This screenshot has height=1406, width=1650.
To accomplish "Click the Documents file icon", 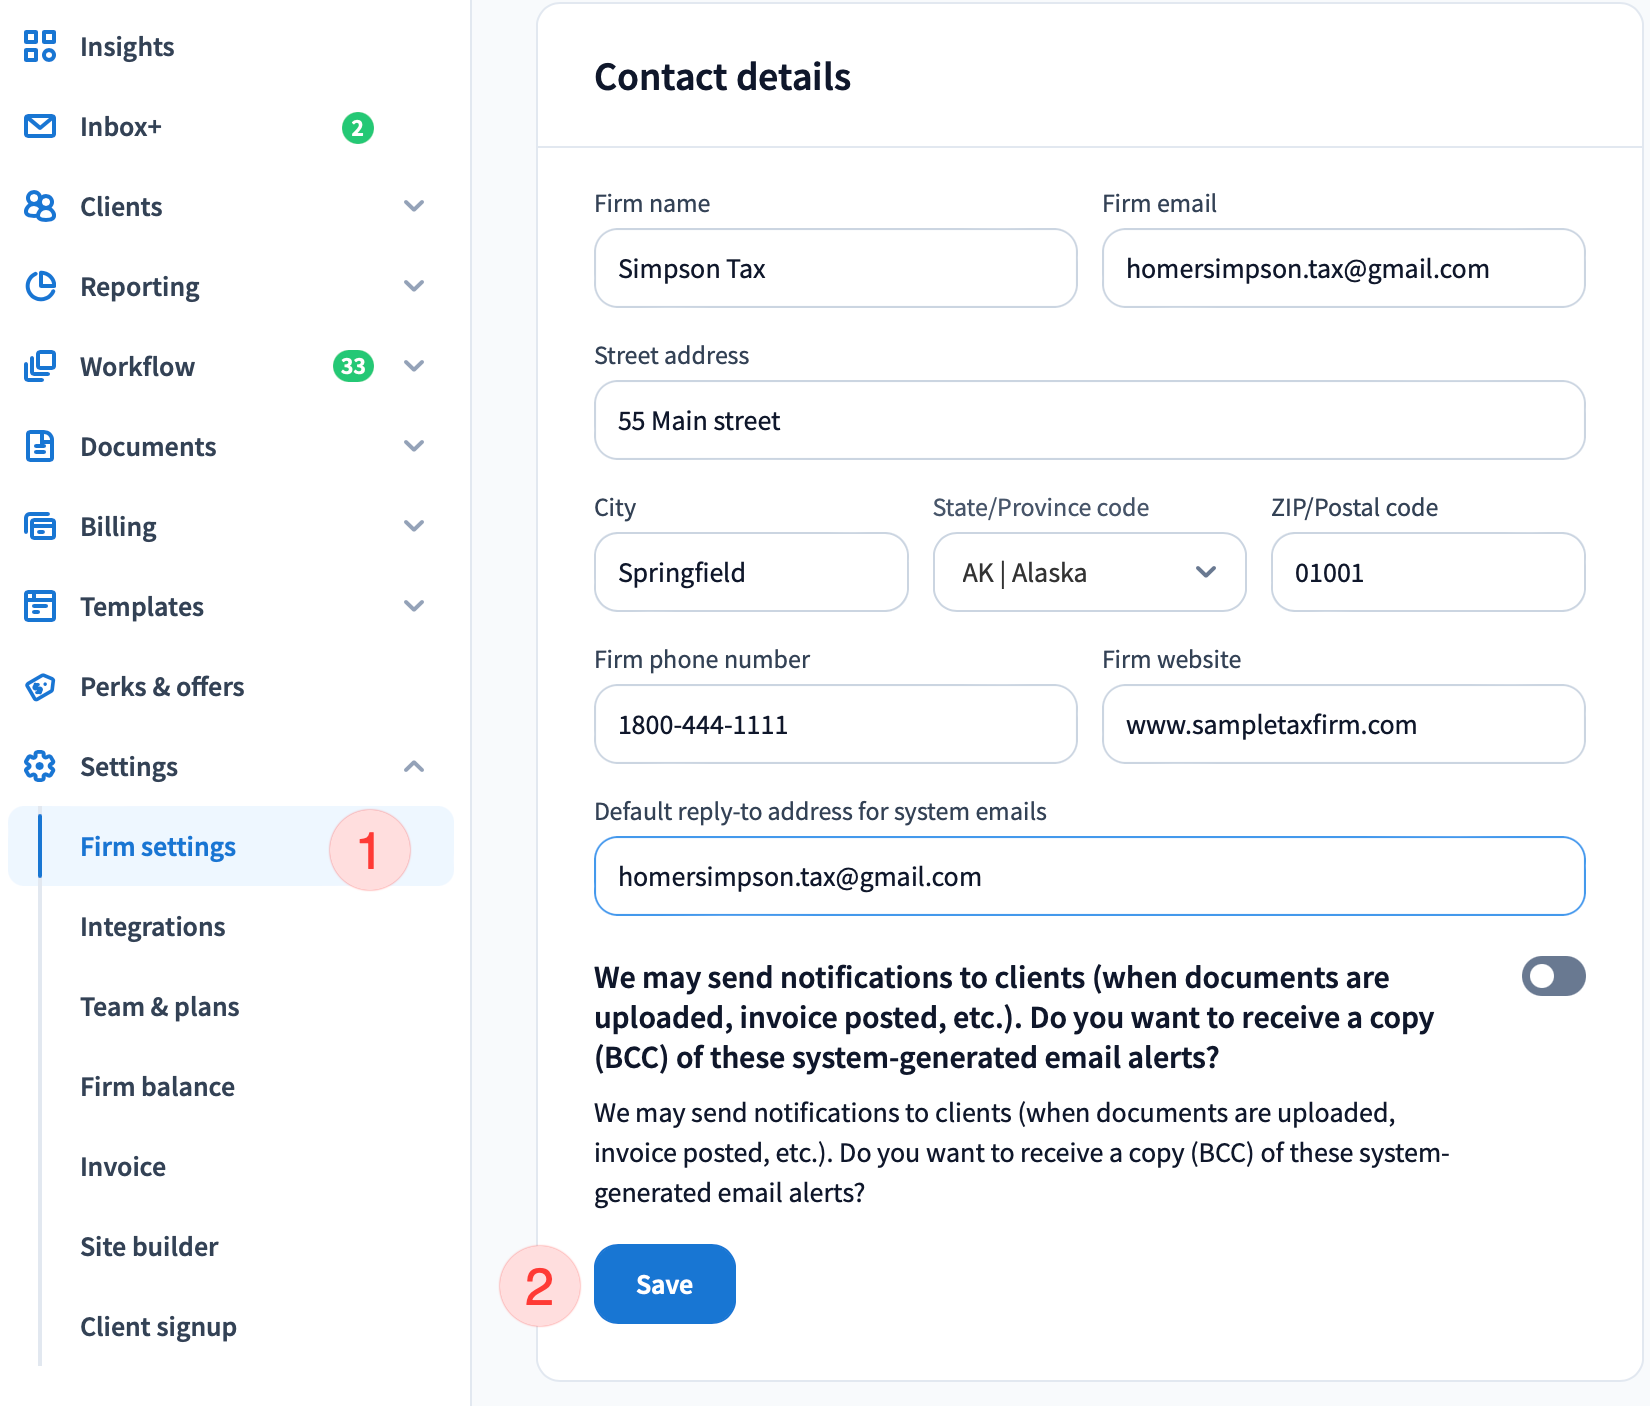I will (x=40, y=446).
